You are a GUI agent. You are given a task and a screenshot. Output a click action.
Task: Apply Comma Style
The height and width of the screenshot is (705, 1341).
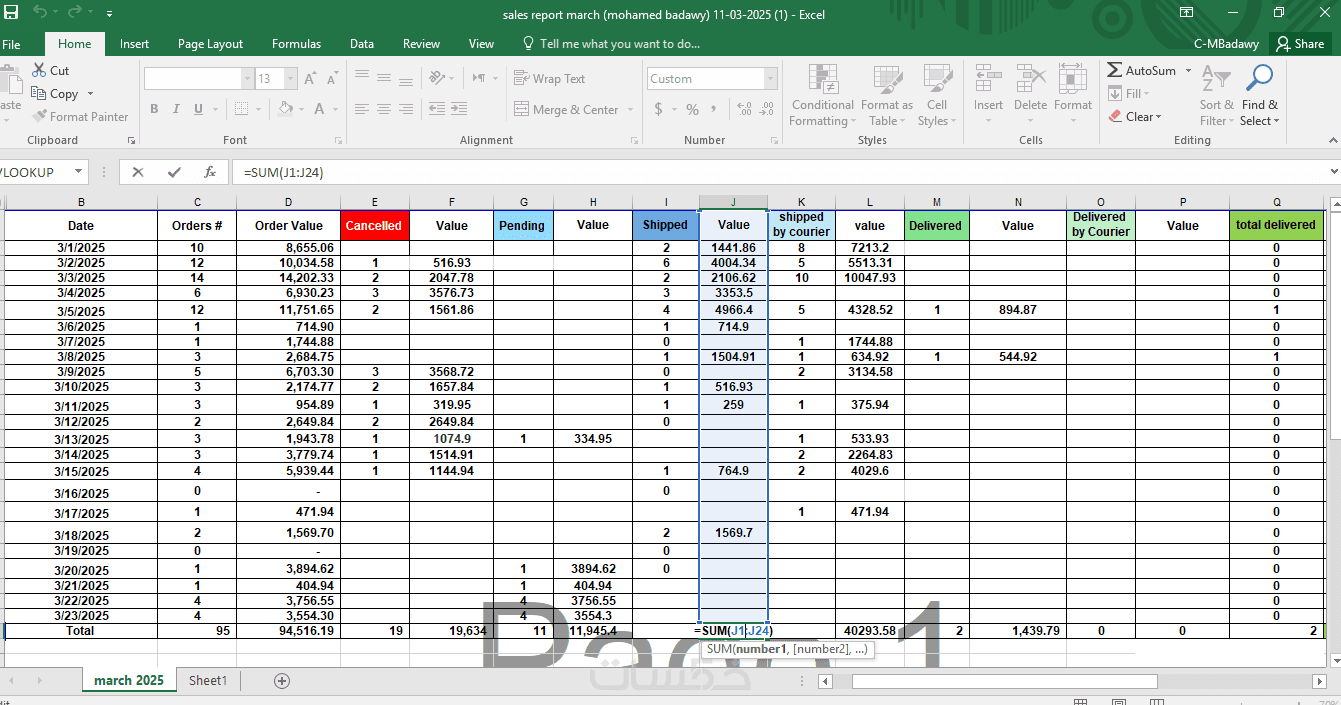715,109
